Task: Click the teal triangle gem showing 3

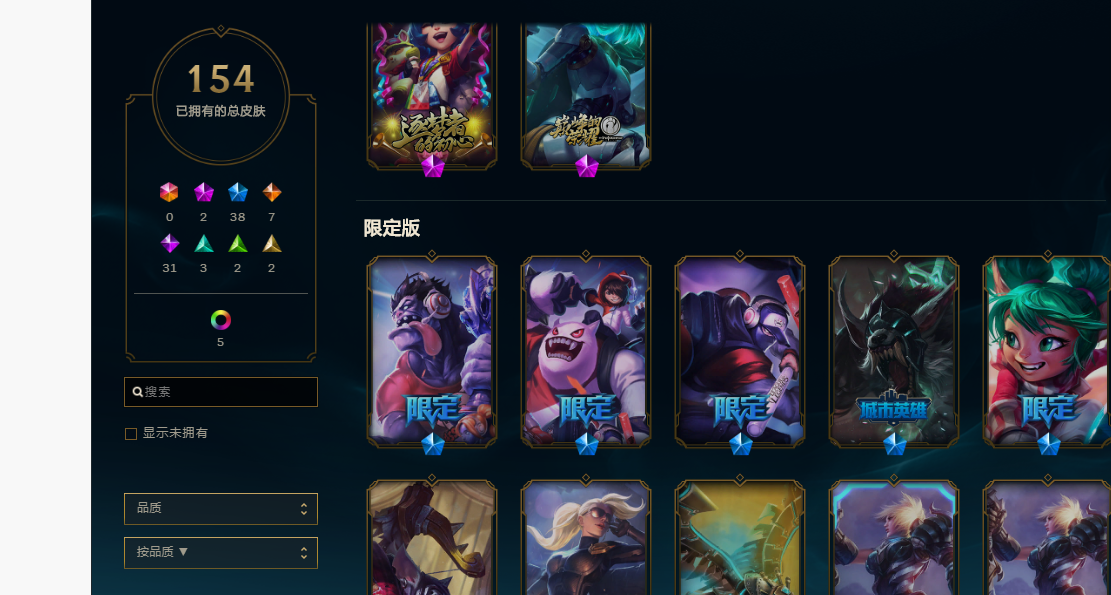Action: tap(203, 244)
